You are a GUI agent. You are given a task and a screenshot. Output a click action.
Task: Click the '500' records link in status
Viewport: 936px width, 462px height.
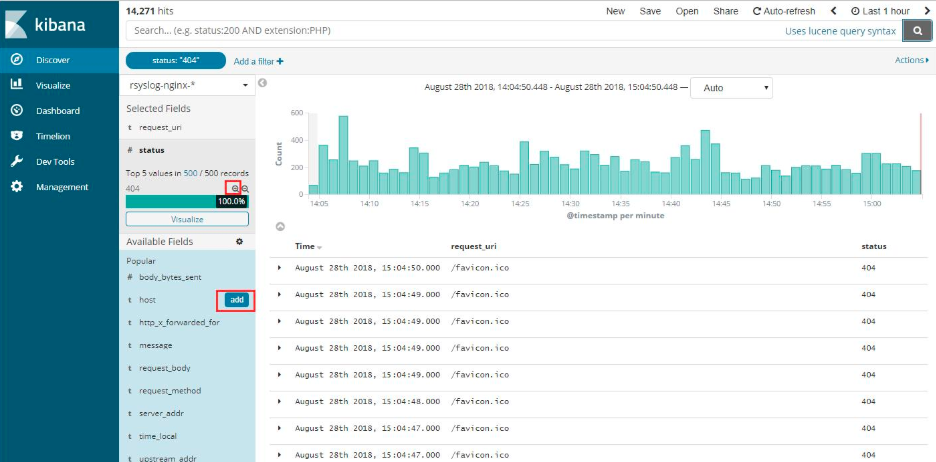coord(190,173)
